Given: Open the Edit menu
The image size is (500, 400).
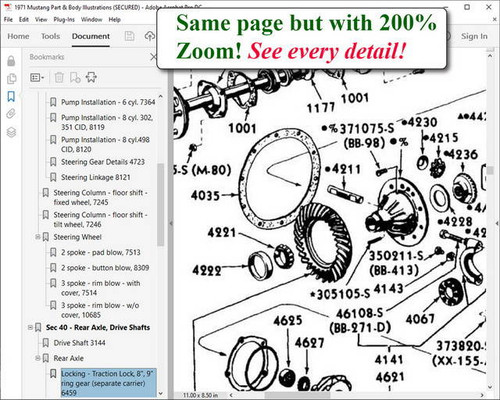Looking at the screenshot, I should tap(24, 20).
